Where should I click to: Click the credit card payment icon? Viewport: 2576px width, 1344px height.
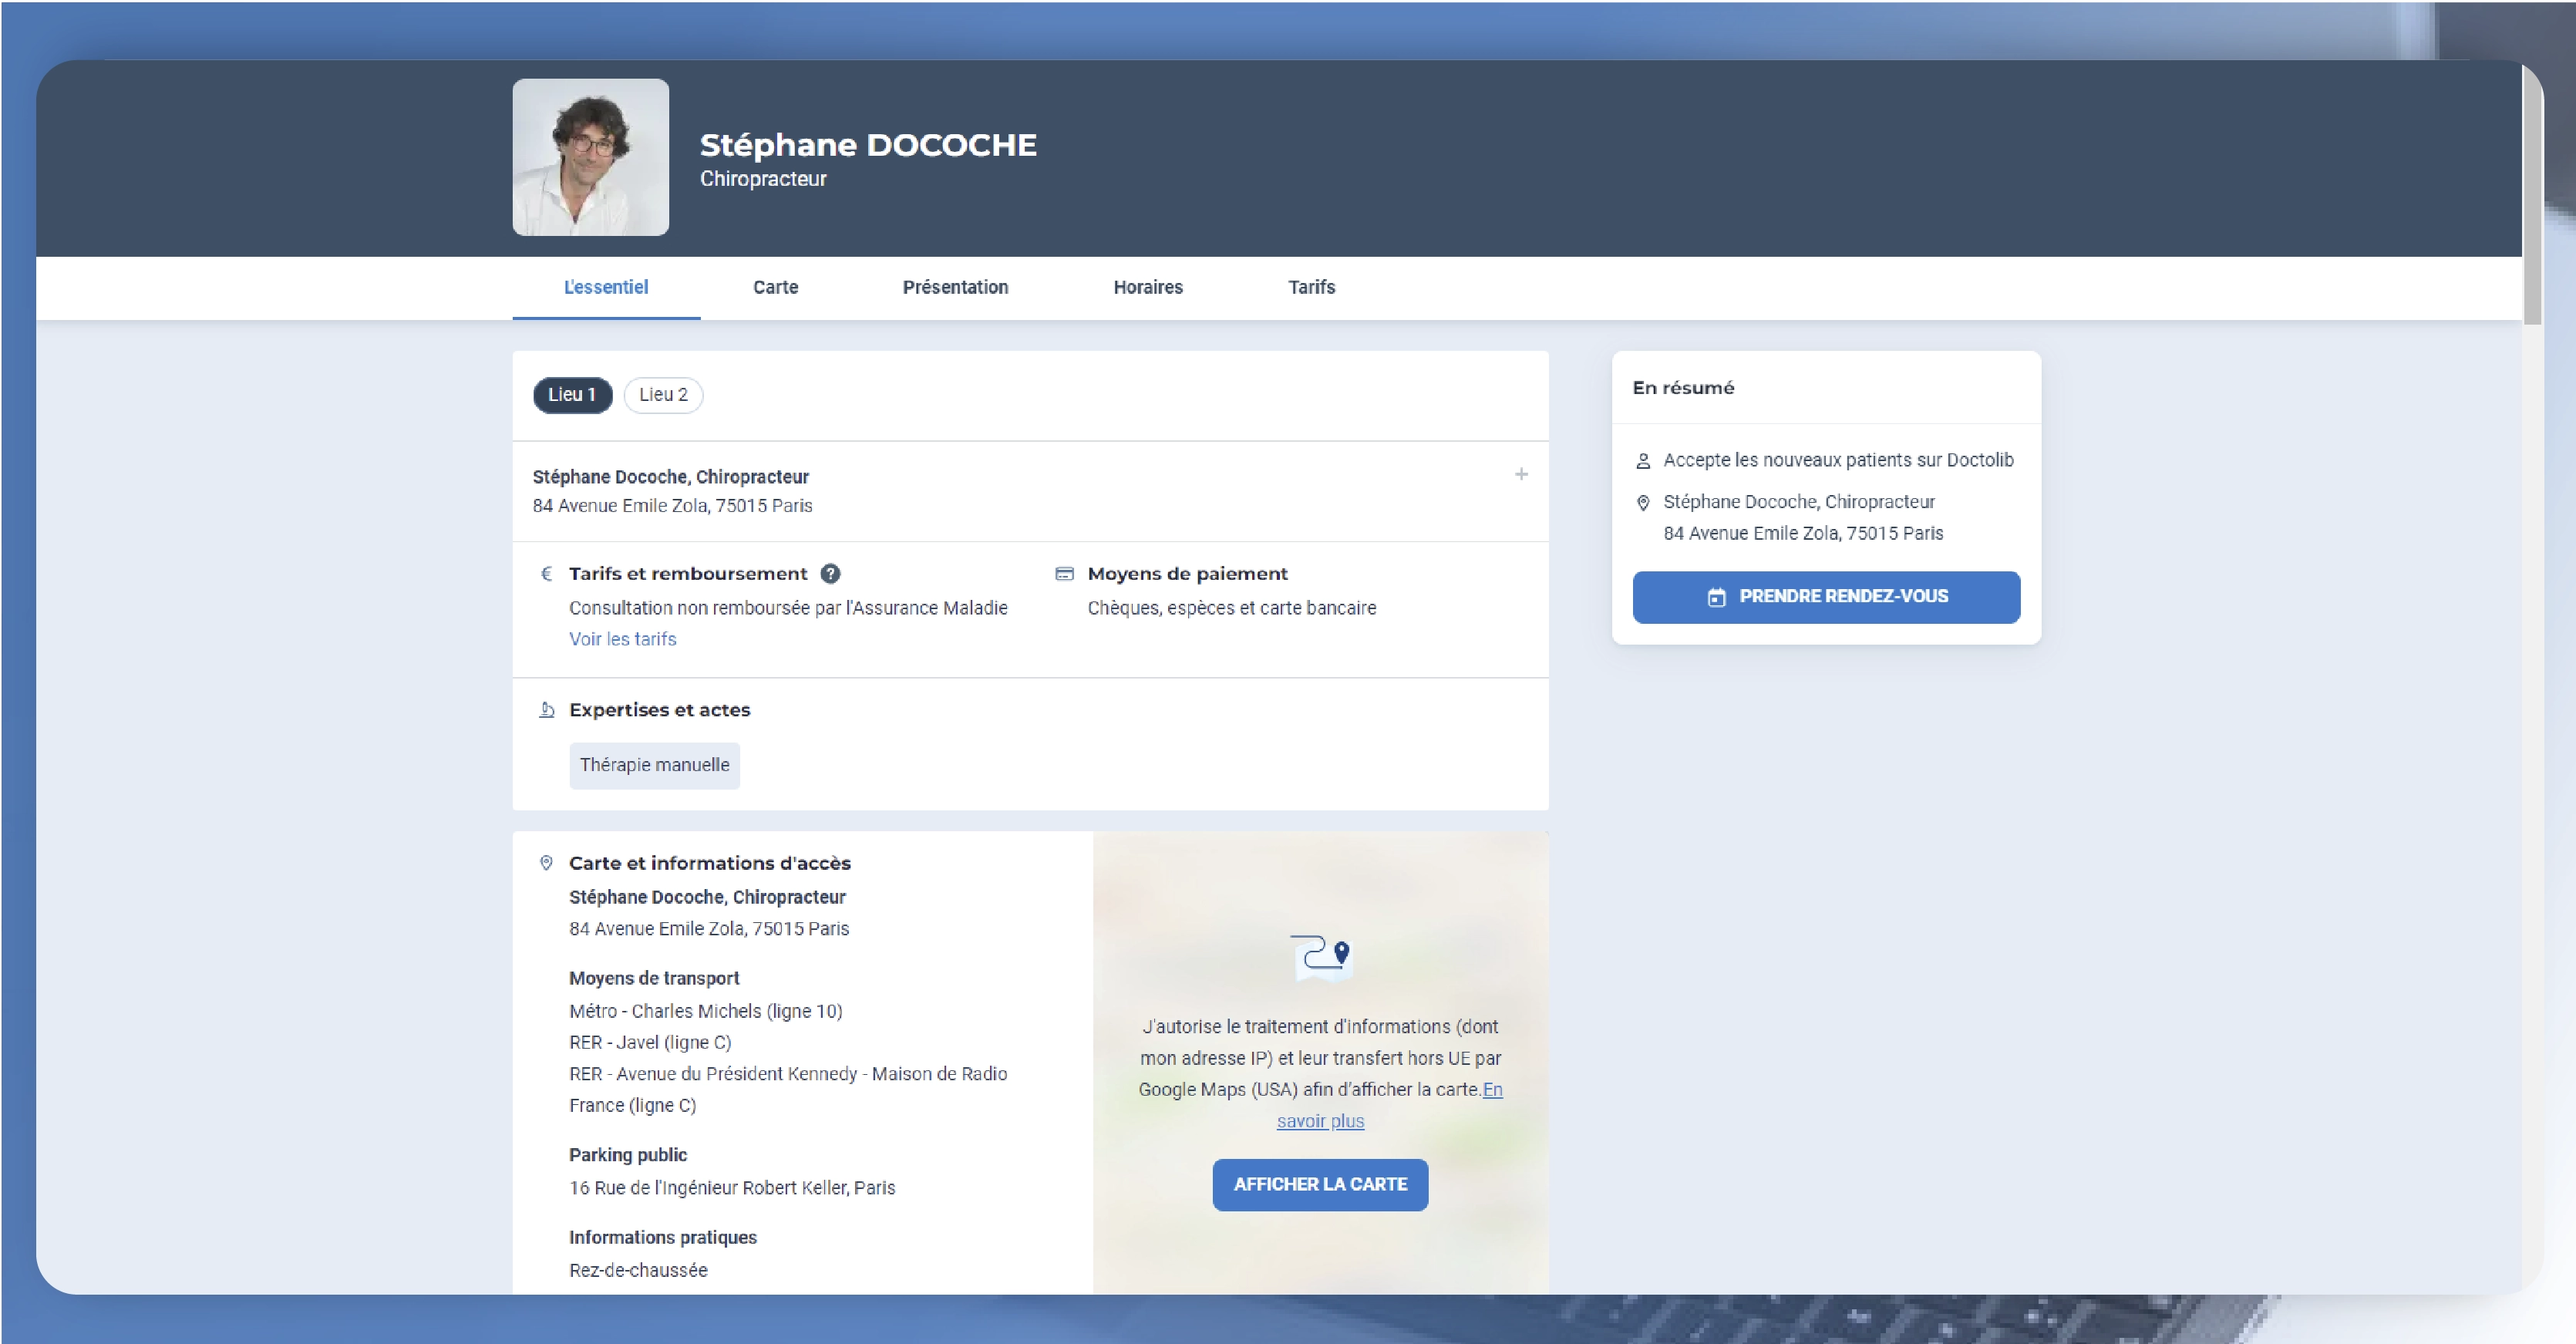tap(1064, 574)
